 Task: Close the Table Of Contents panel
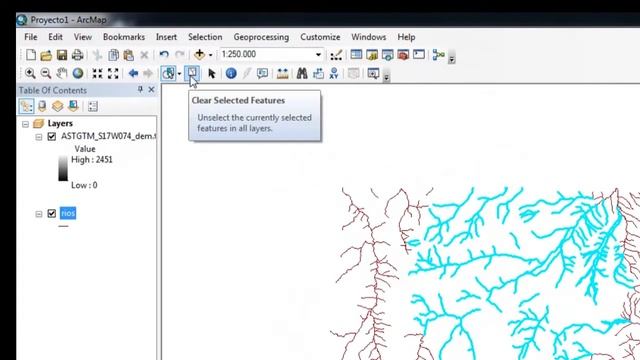click(151, 89)
